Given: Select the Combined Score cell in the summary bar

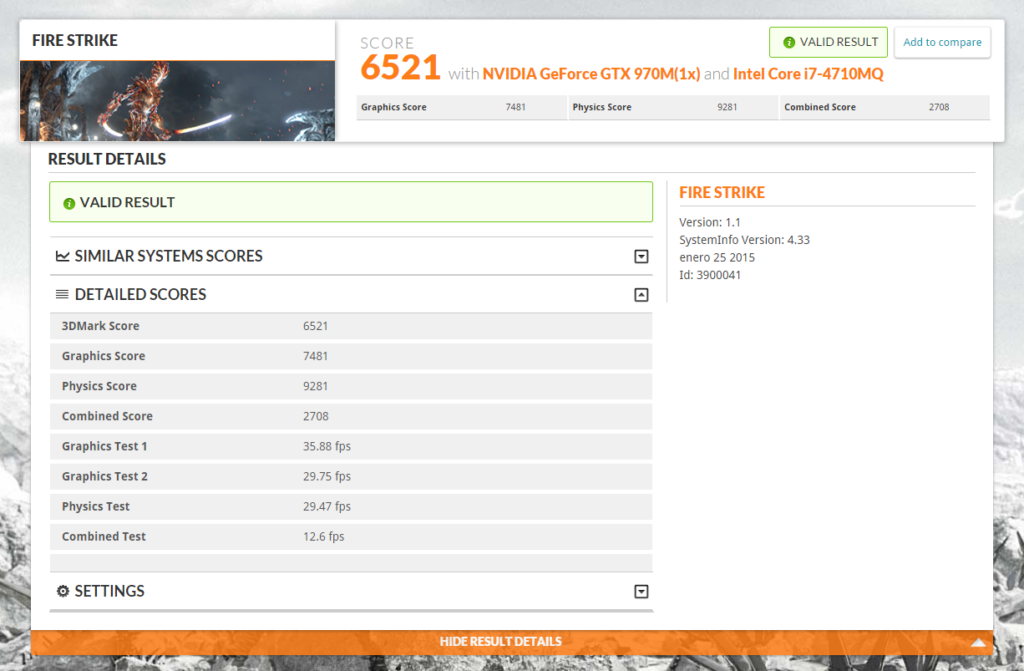Looking at the screenshot, I should [883, 107].
